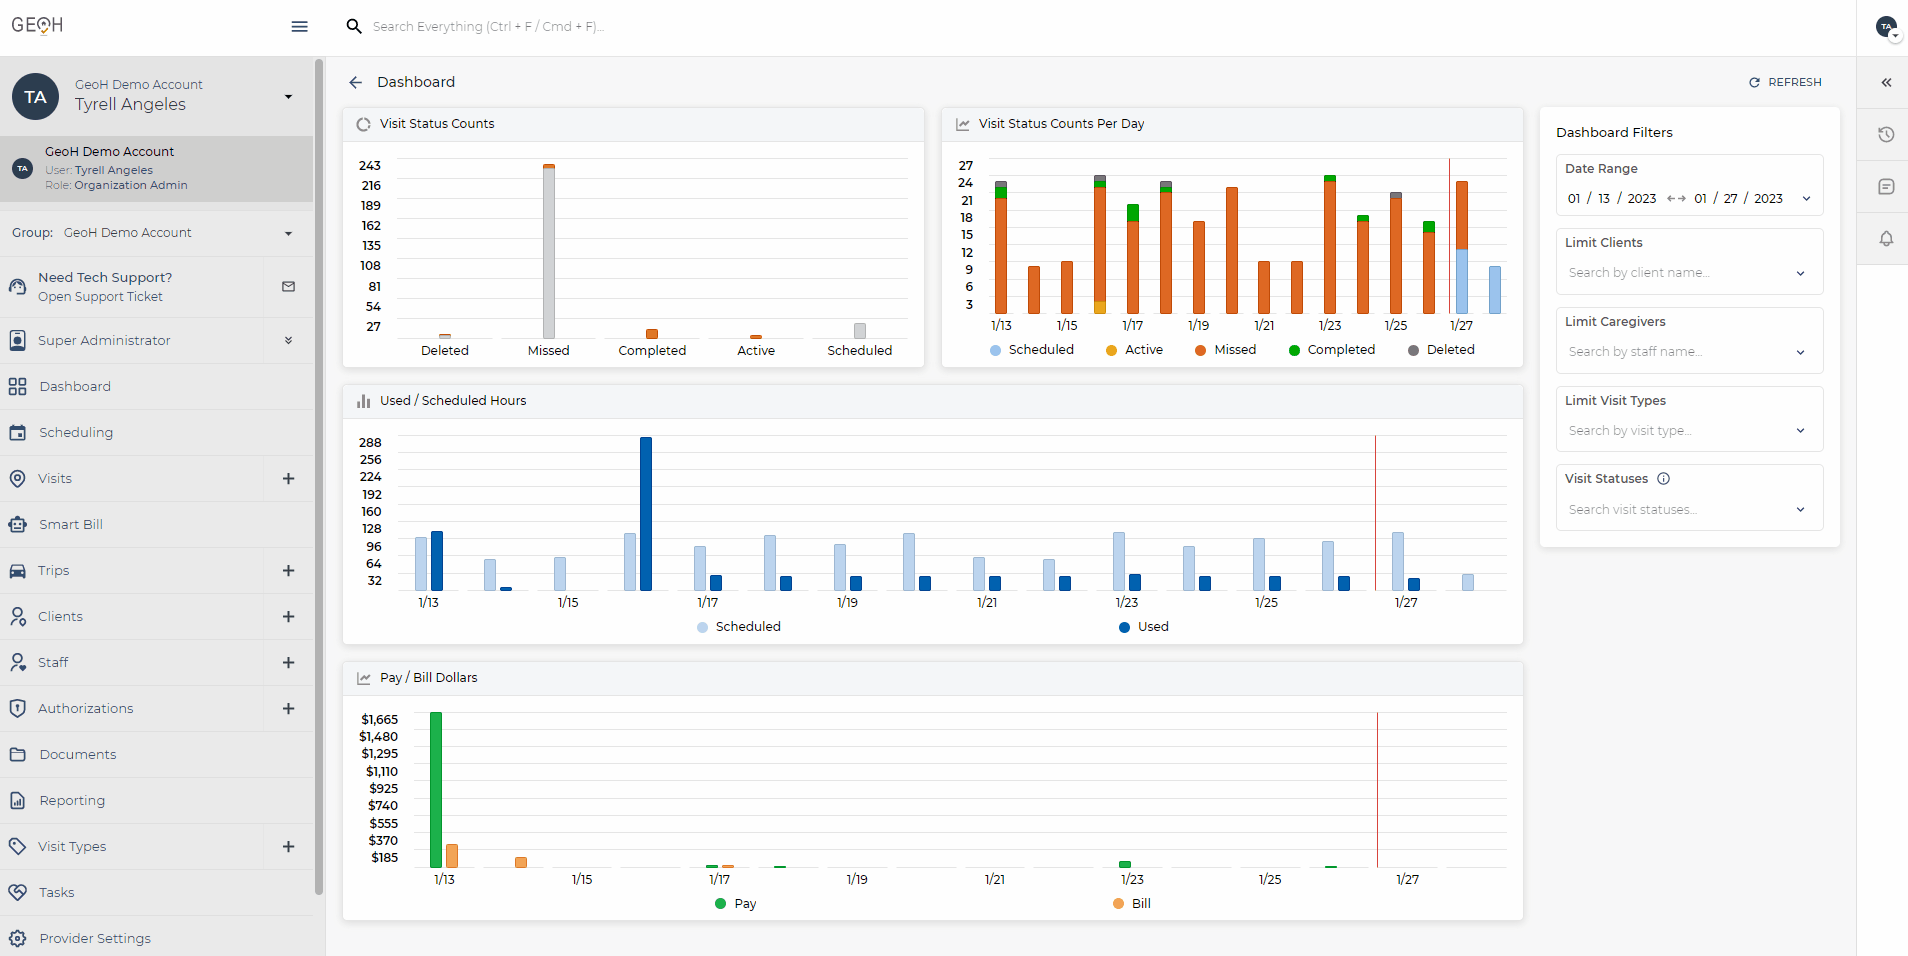
Task: Open the notes icon in right rail
Action: coord(1885,187)
